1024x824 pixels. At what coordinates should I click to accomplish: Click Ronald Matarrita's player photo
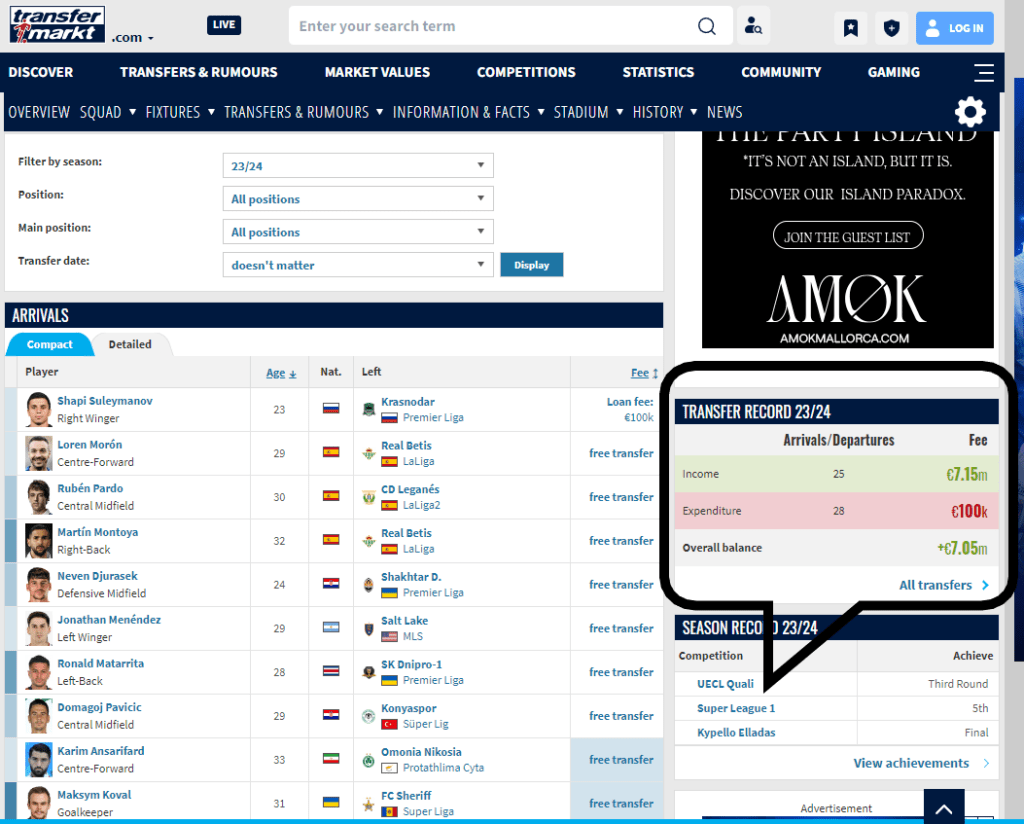39,672
